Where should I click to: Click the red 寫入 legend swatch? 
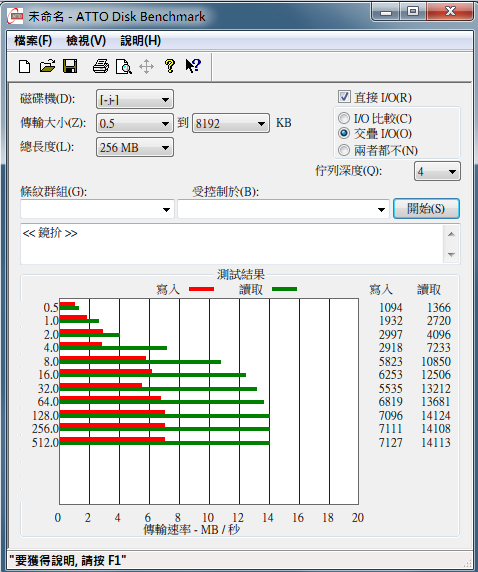tap(201, 289)
